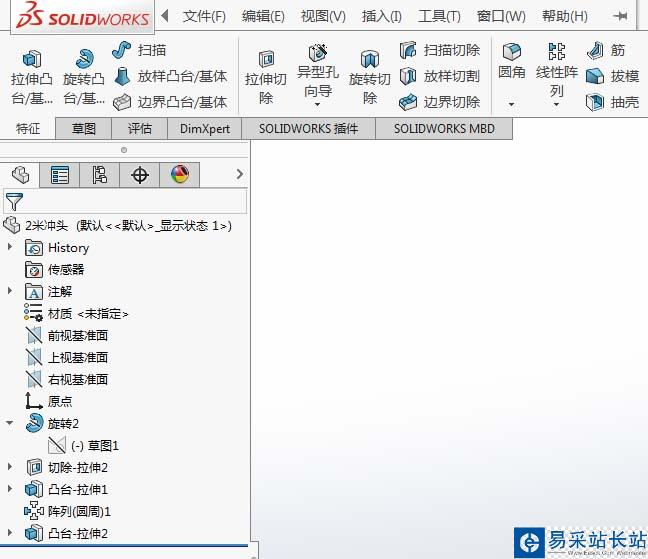This screenshot has height=559, width=648.
Task: Expand the History folder
Action: pyautogui.click(x=10, y=247)
